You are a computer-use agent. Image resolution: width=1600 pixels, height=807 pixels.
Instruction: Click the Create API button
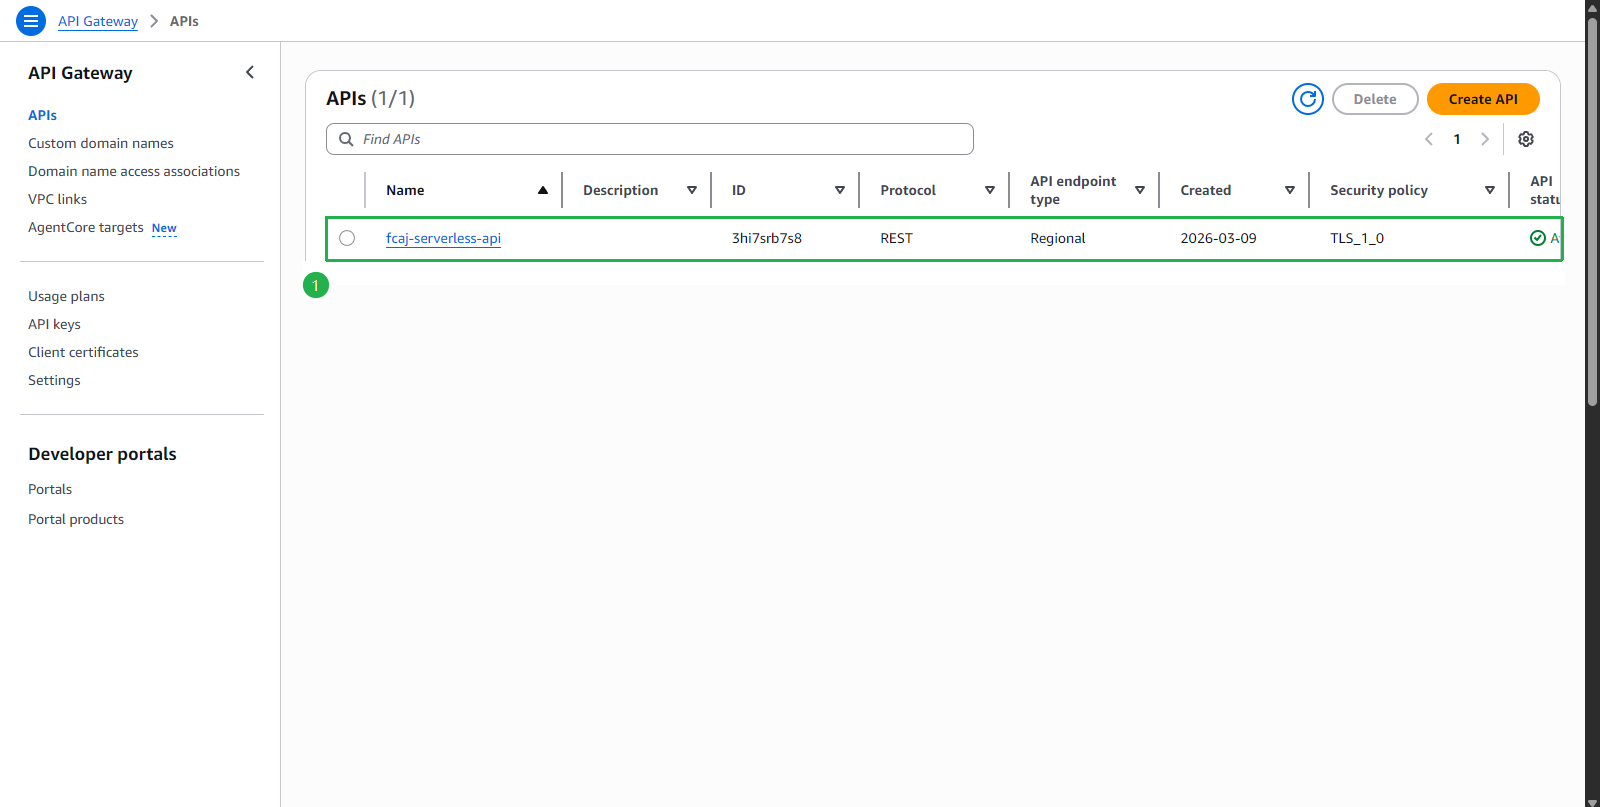(1483, 99)
